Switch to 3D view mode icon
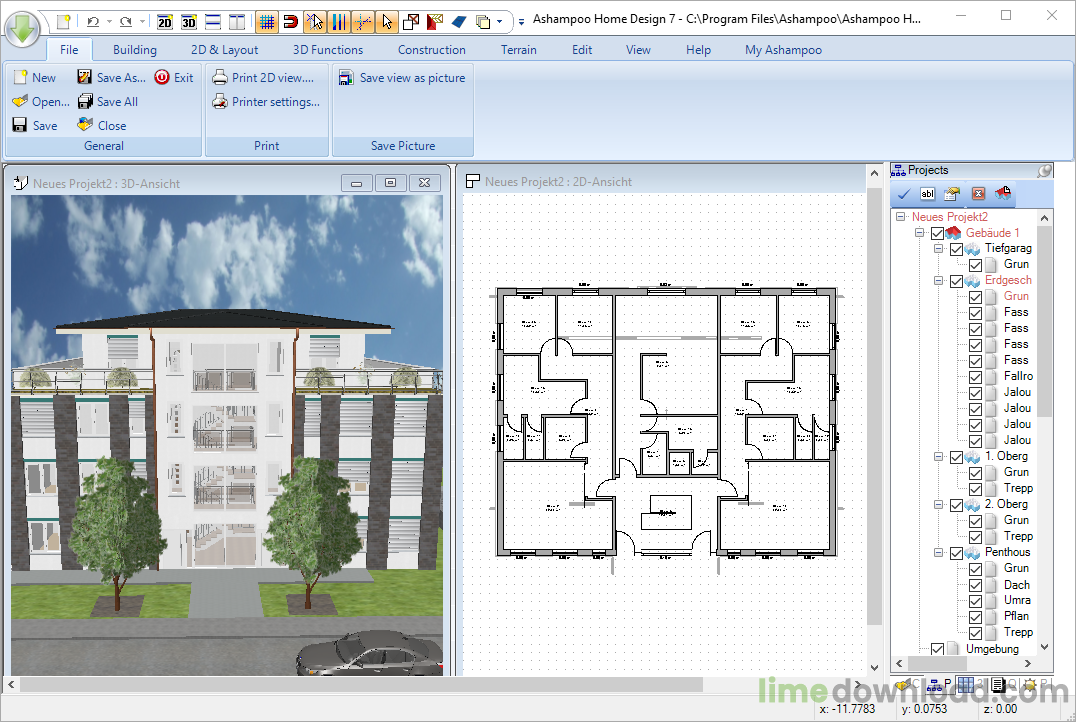 (x=189, y=21)
